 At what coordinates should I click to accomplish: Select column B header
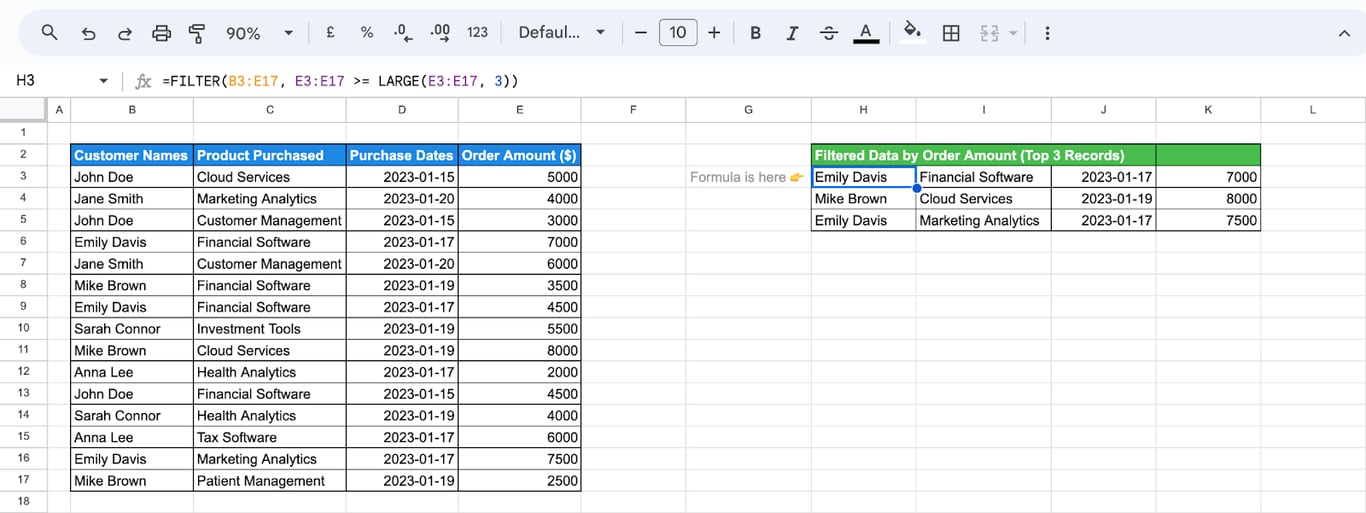pos(132,110)
